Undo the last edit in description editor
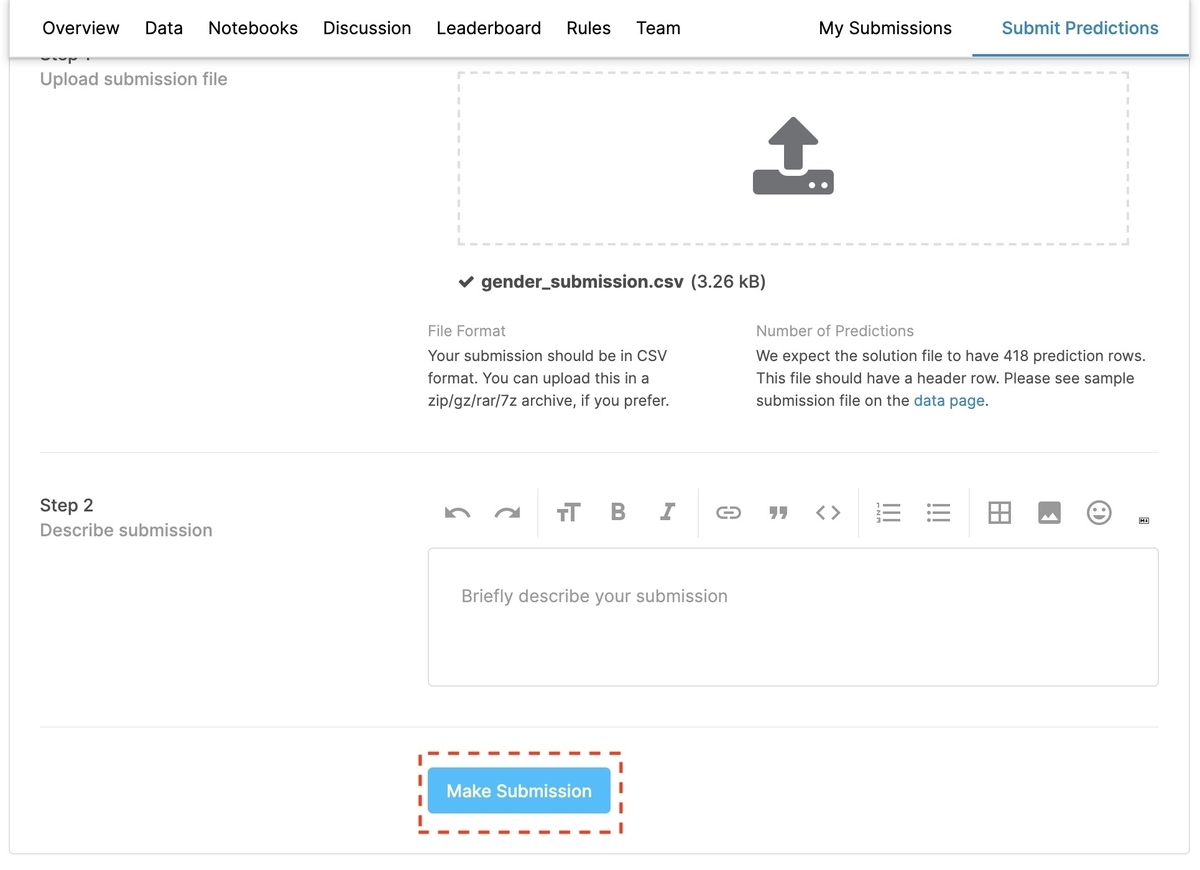The width and height of the screenshot is (1200, 870). (458, 513)
